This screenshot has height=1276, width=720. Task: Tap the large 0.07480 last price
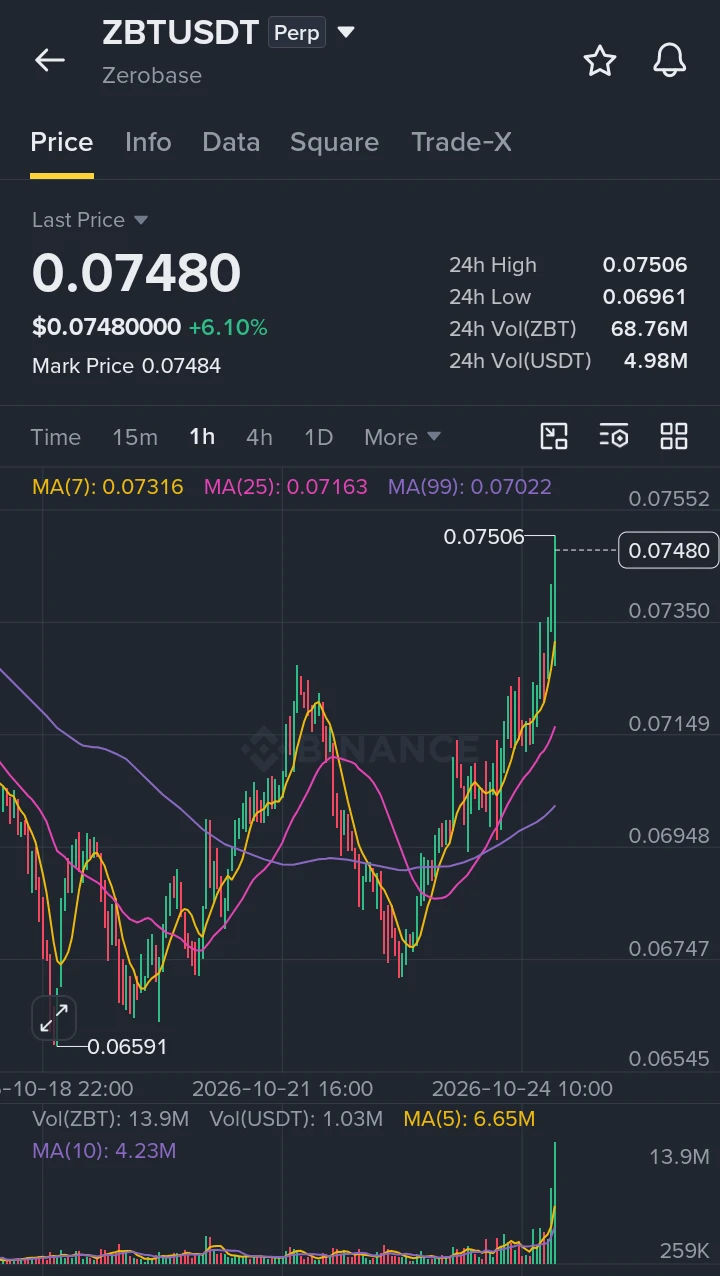point(137,273)
